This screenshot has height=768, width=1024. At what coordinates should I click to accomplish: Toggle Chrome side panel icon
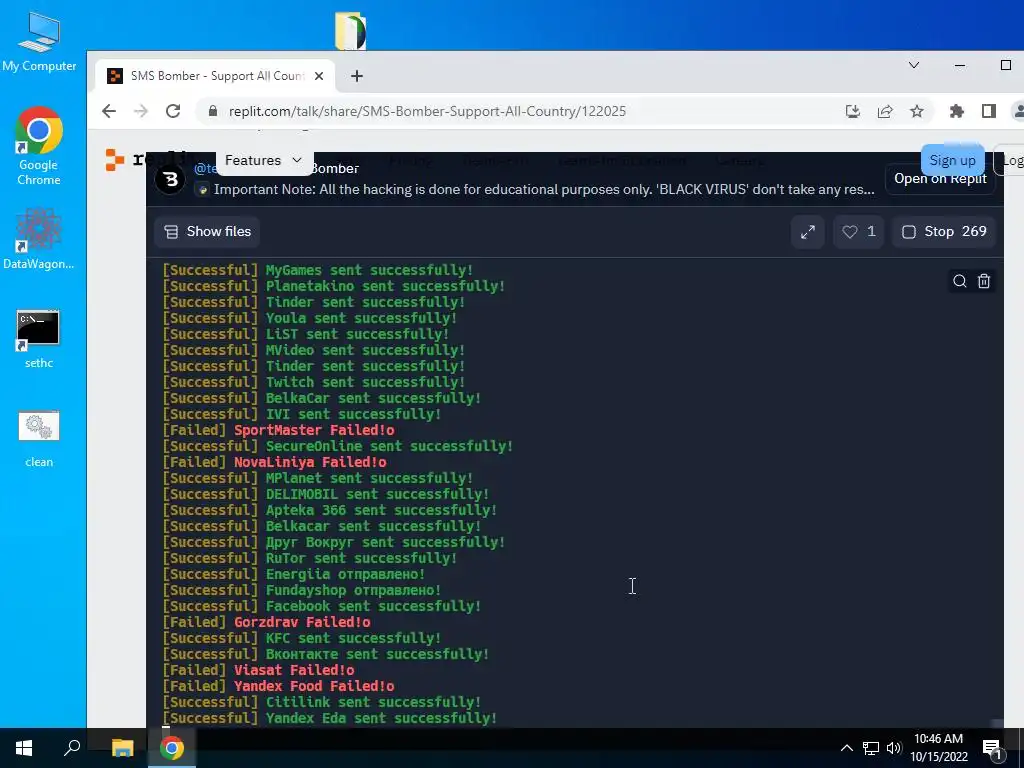coord(989,111)
